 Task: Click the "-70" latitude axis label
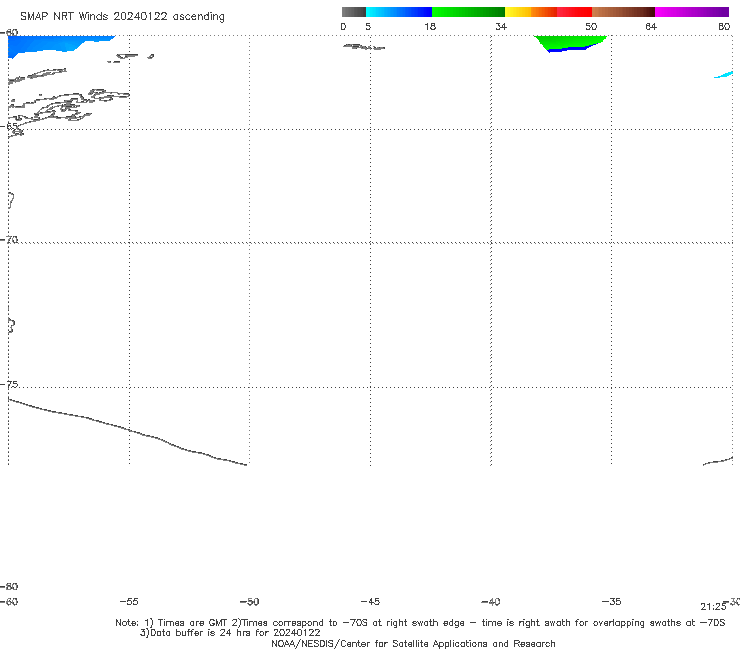click(x=9, y=240)
